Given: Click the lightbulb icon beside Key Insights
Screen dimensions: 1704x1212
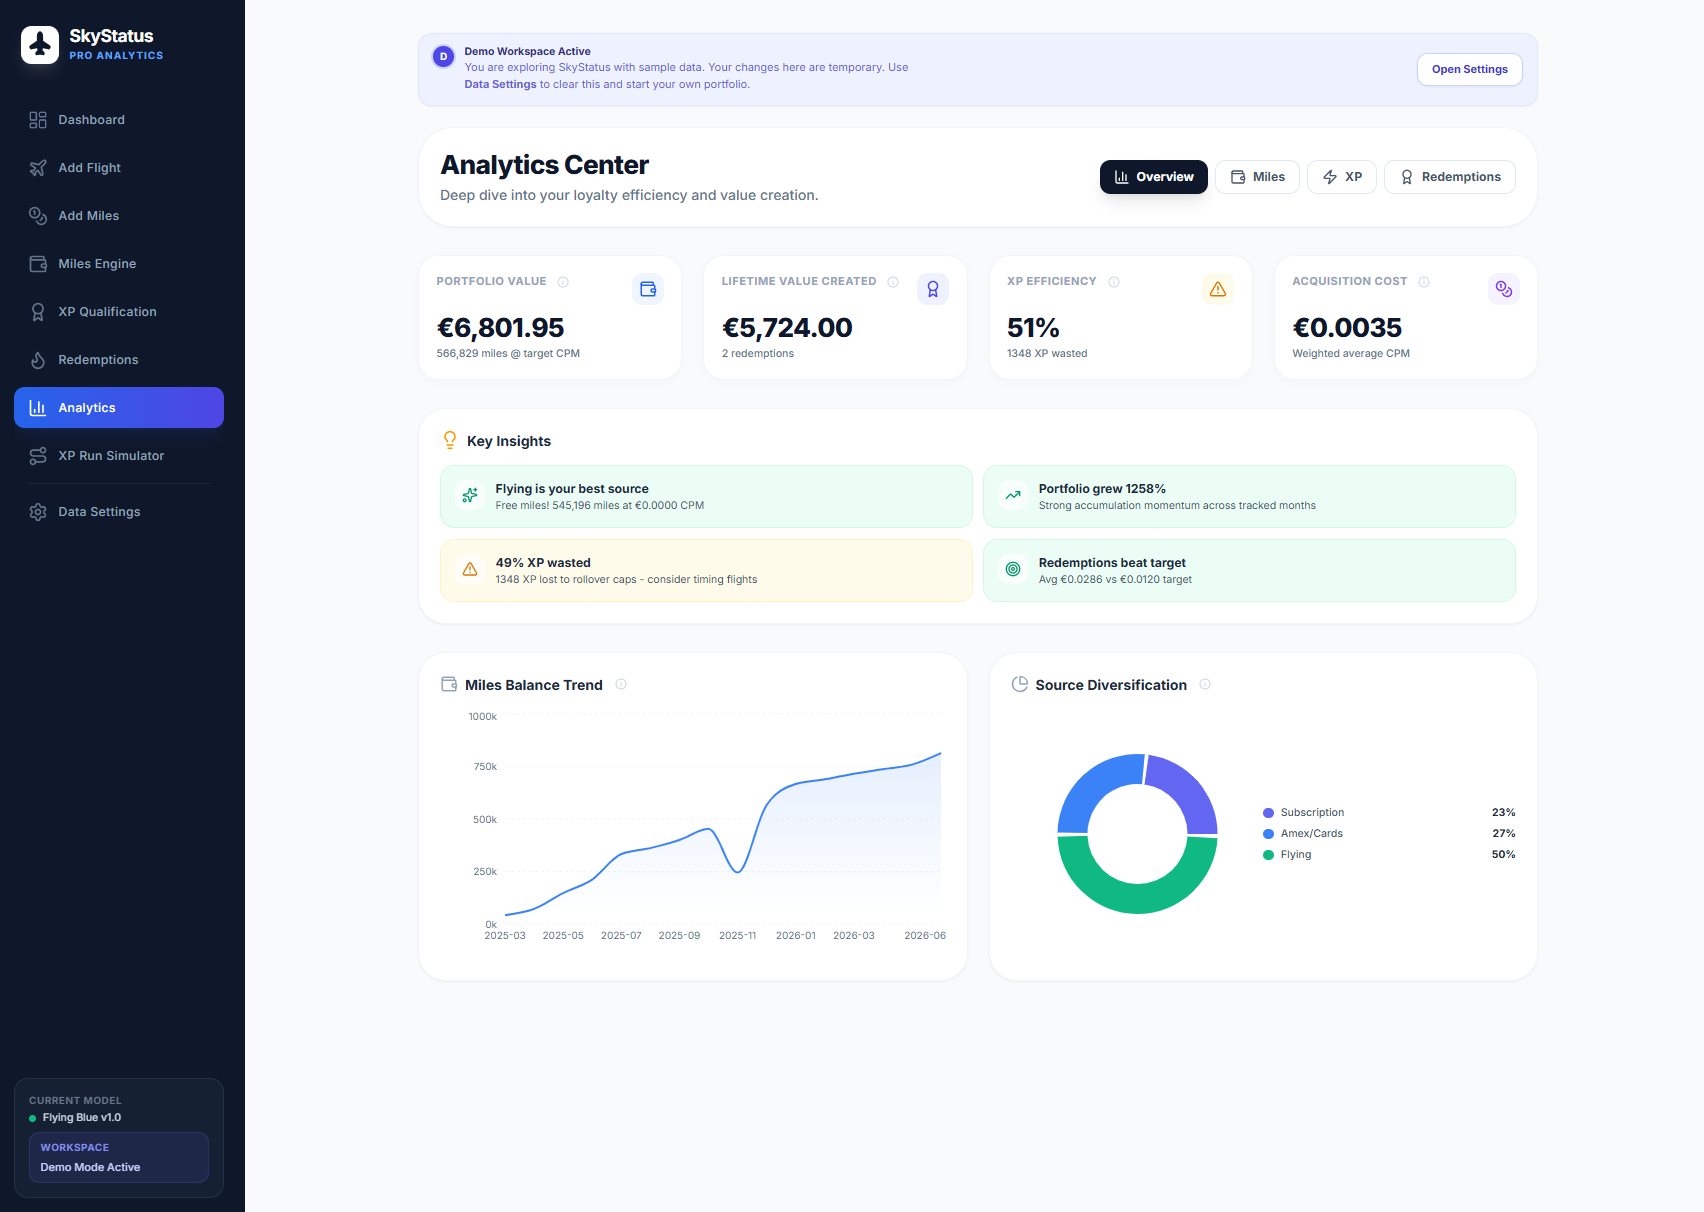Looking at the screenshot, I should pyautogui.click(x=450, y=441).
